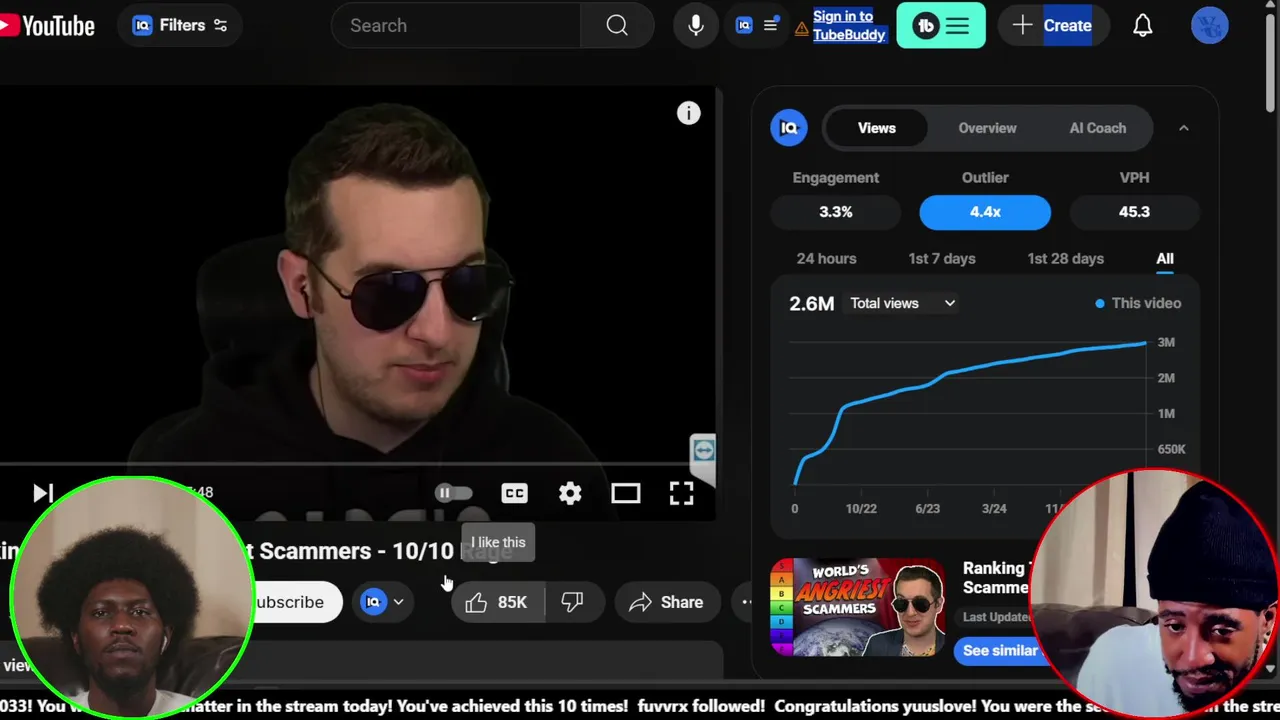Switch to theater mode
The image size is (1280, 720).
click(x=626, y=493)
